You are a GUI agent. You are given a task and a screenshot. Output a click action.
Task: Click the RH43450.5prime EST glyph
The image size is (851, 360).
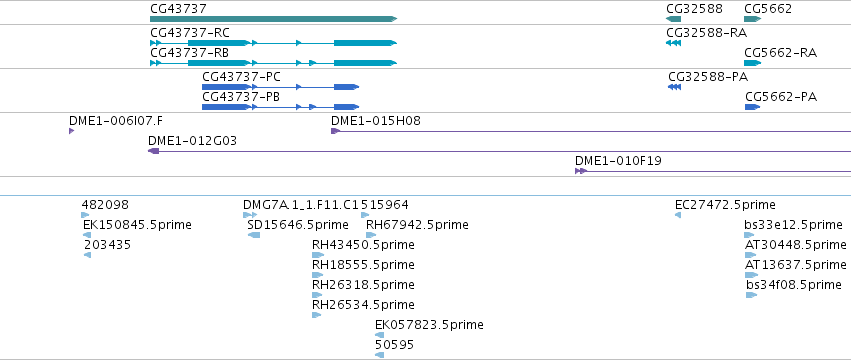tap(317, 255)
